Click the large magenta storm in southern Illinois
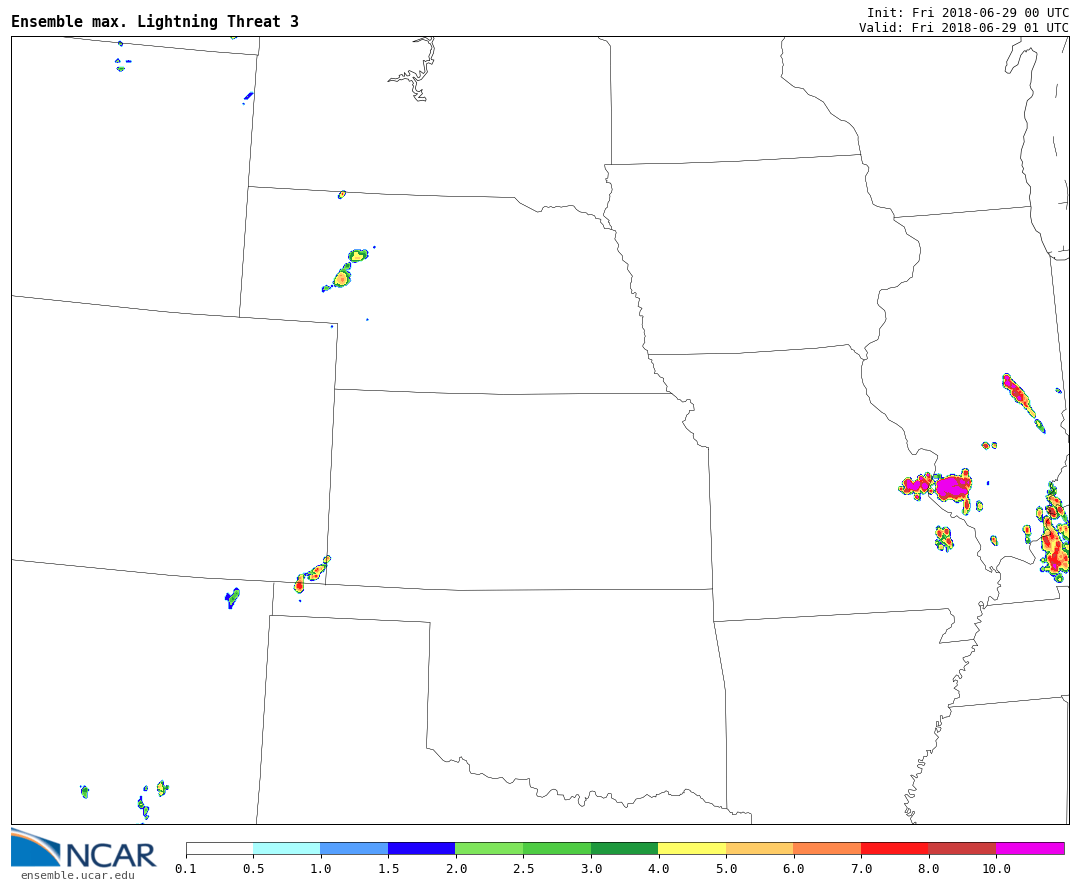 [952, 487]
